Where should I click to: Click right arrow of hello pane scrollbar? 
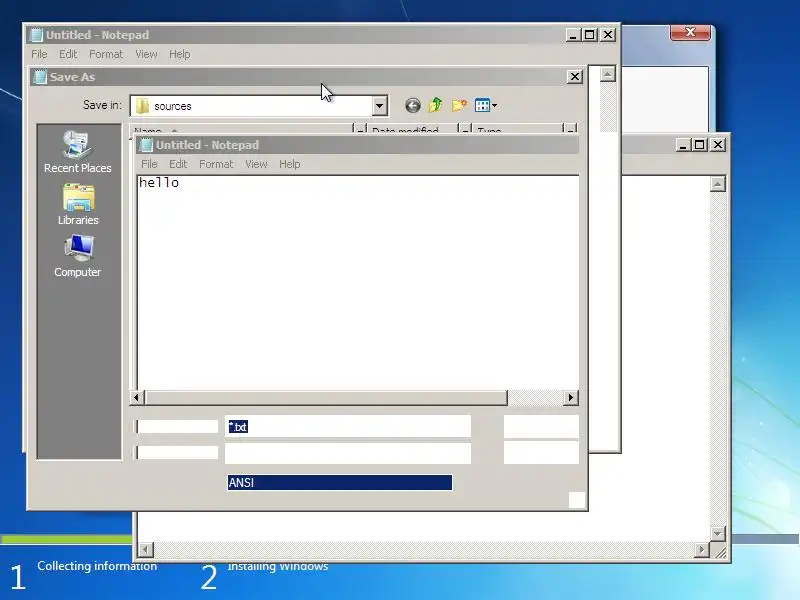coord(571,397)
